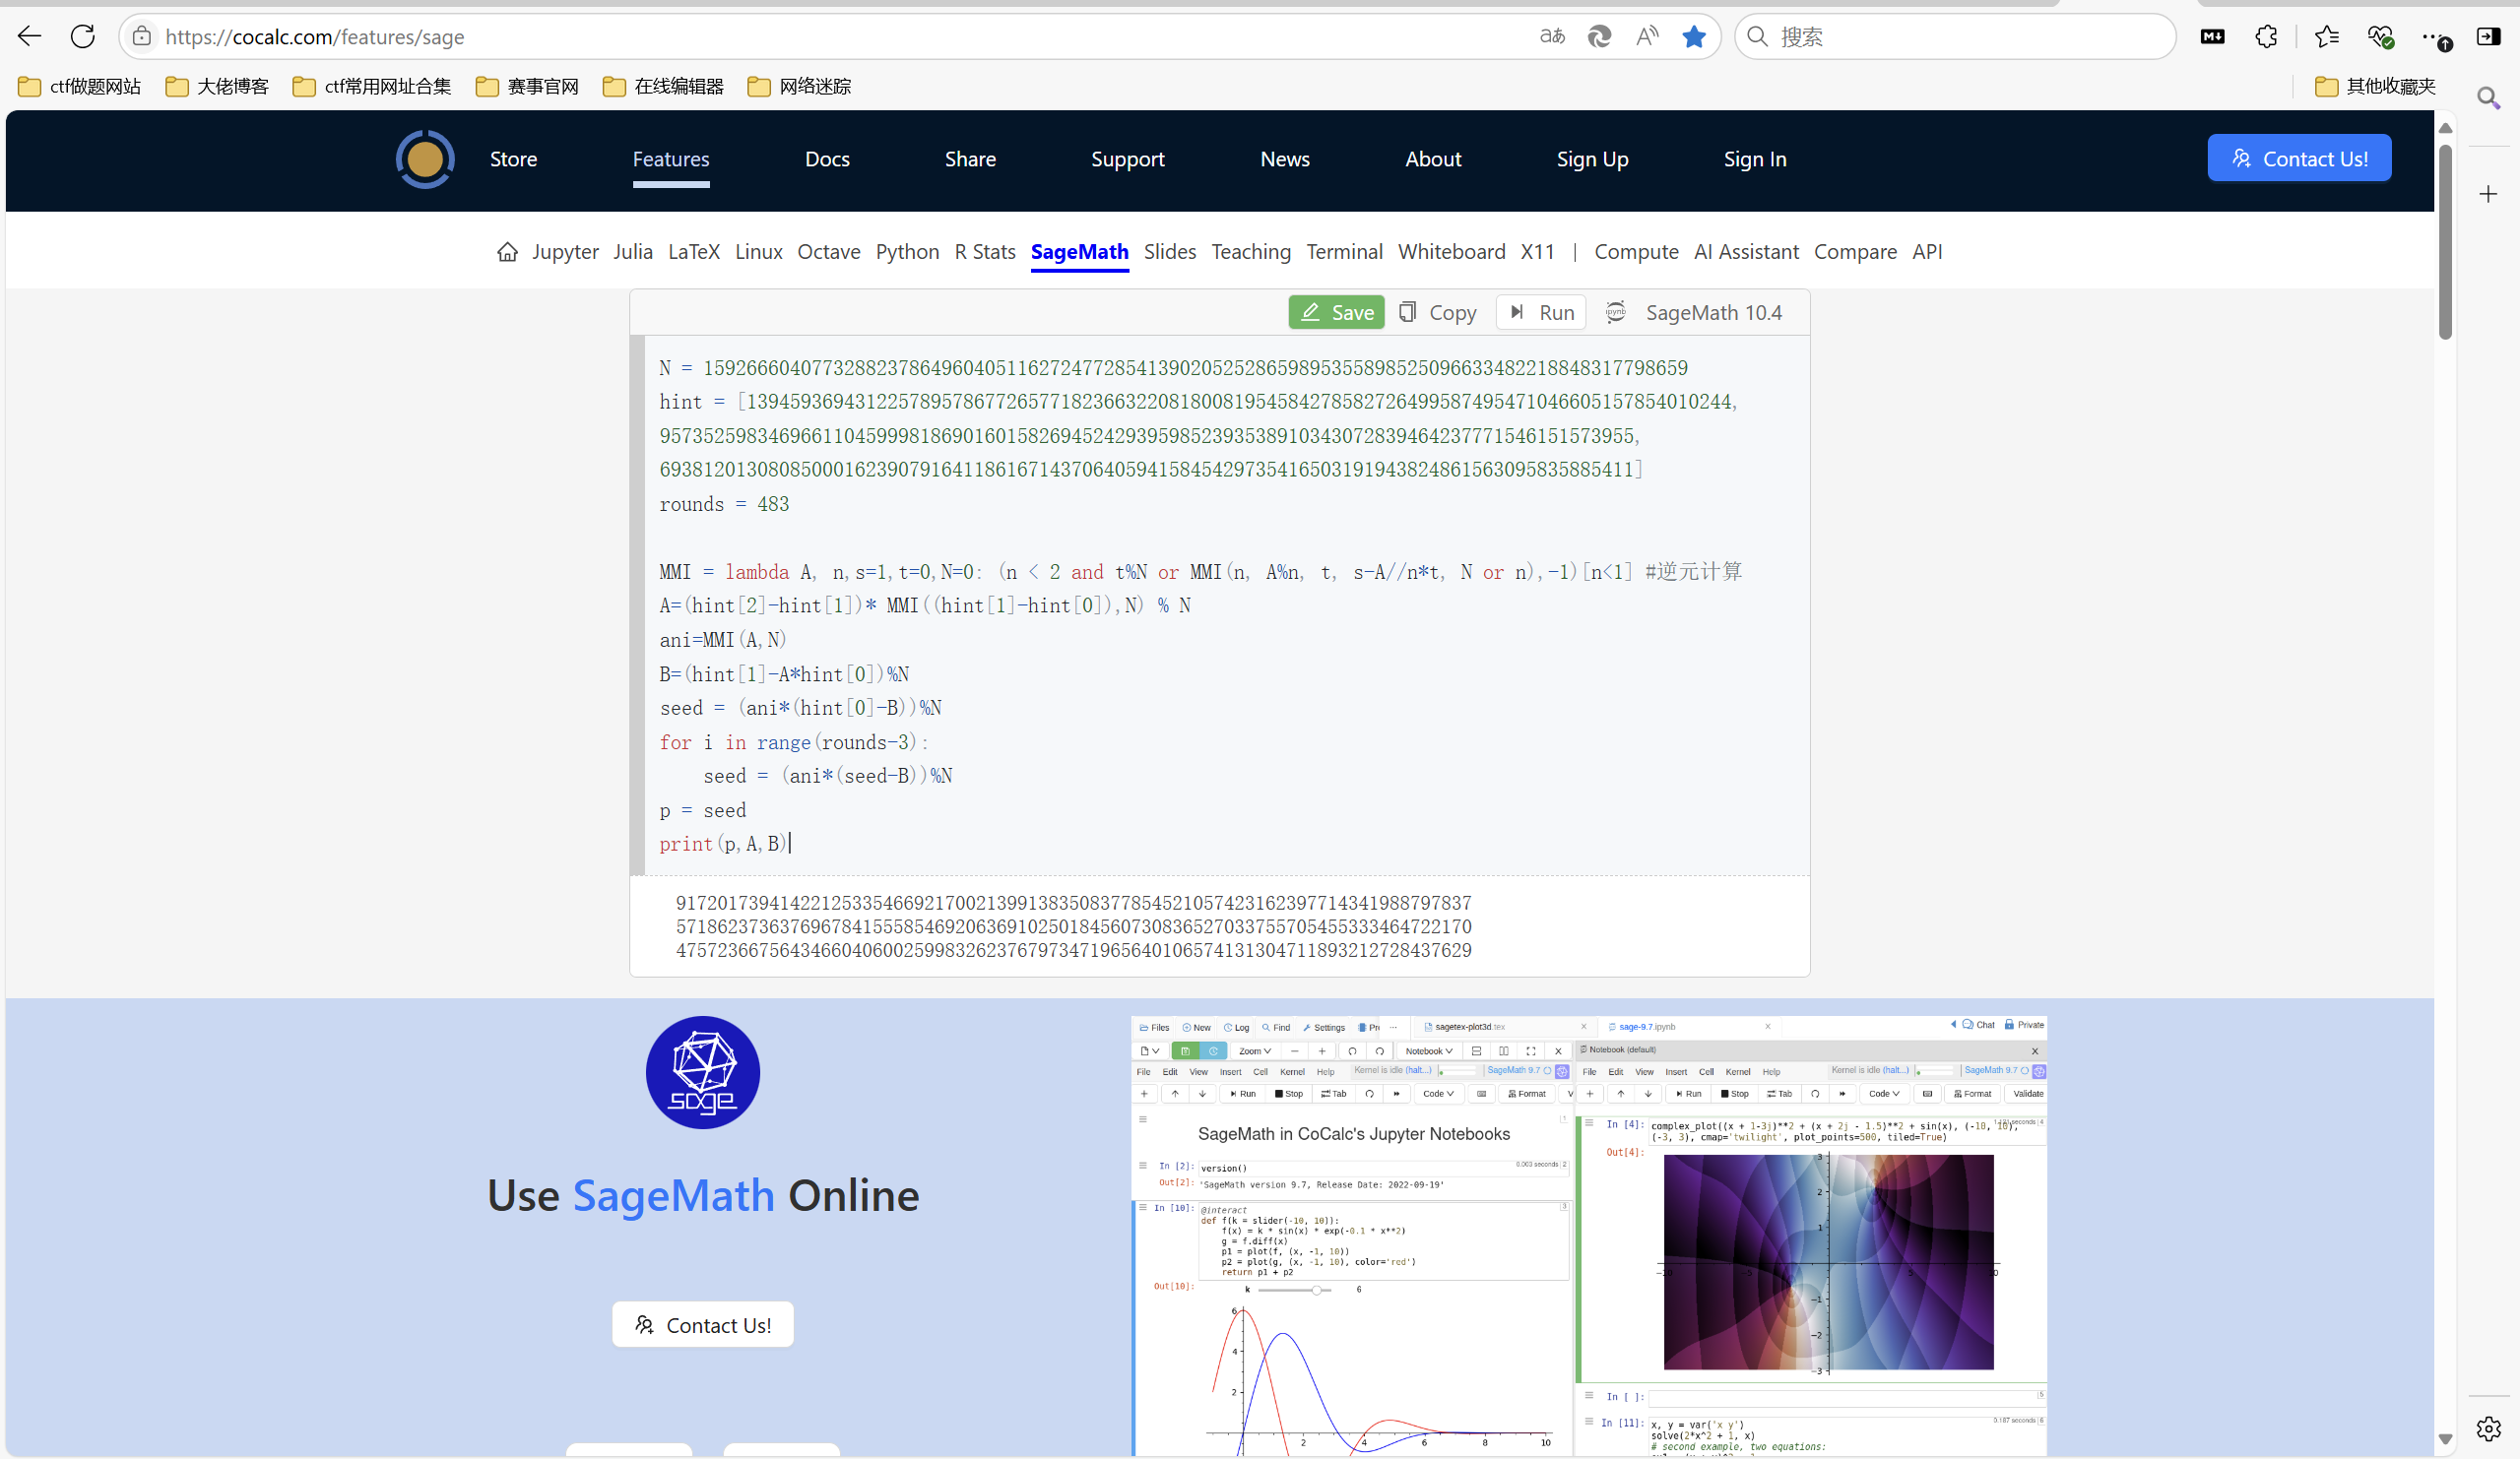
Task: Click the read aloud icon in the address bar
Action: pyautogui.click(x=1646, y=37)
